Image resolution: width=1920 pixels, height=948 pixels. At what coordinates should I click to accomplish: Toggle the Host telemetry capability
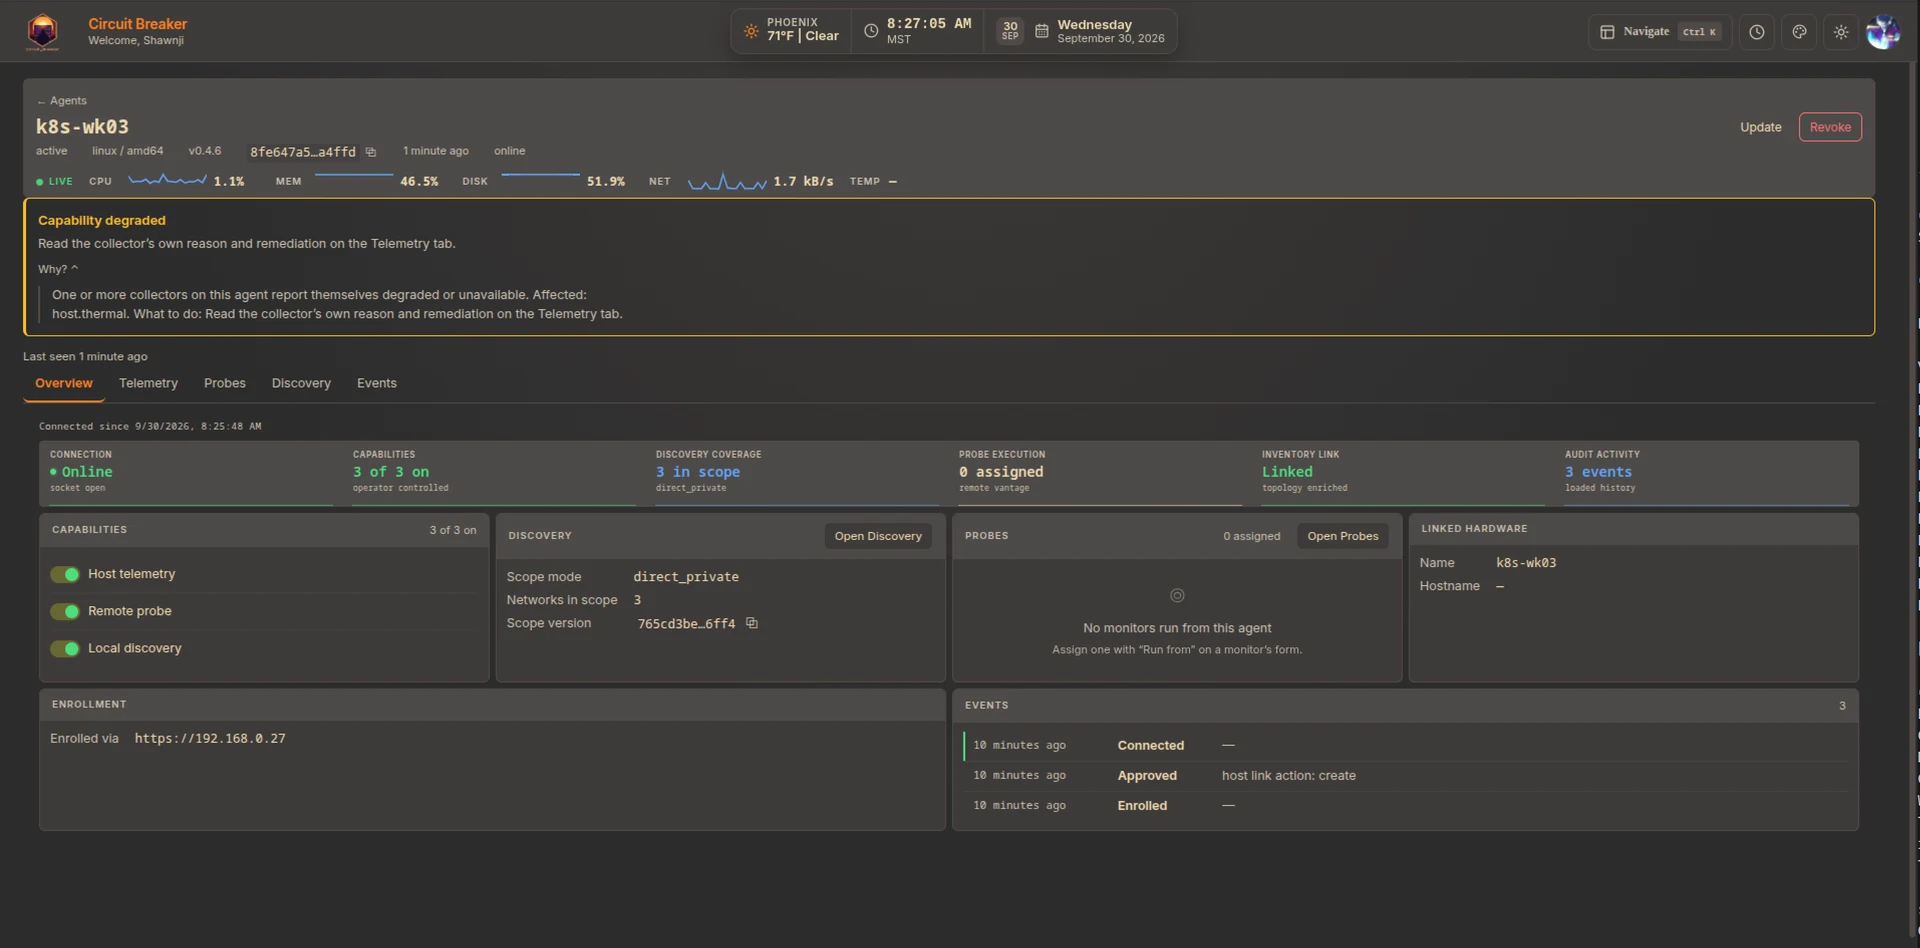pyautogui.click(x=65, y=574)
